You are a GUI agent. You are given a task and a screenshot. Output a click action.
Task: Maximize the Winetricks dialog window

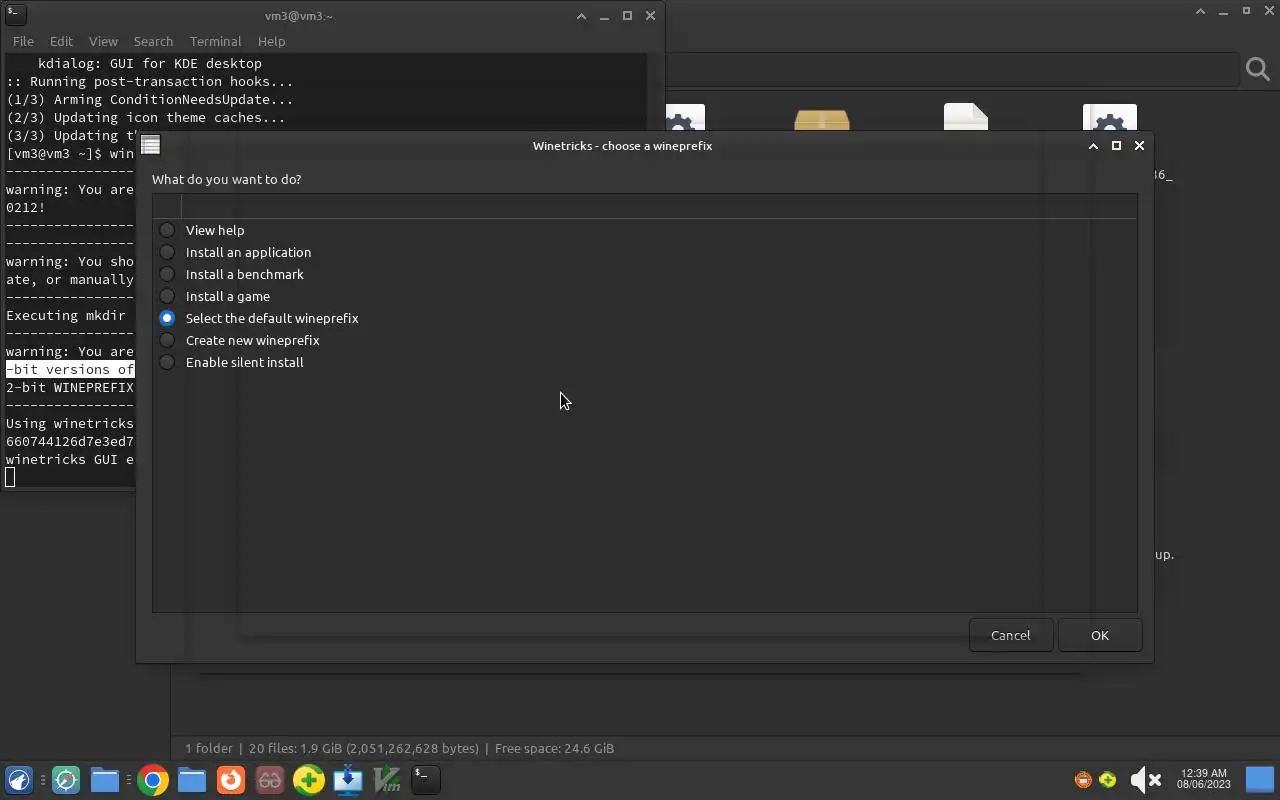click(1116, 146)
